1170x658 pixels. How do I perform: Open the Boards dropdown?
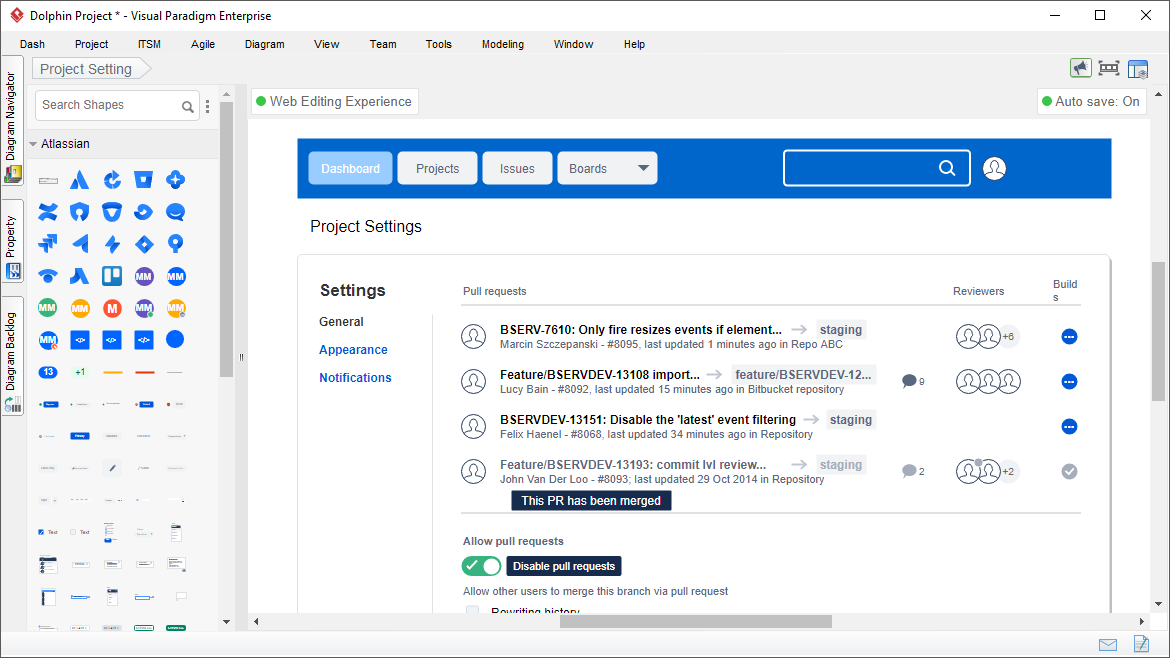[x=607, y=169]
